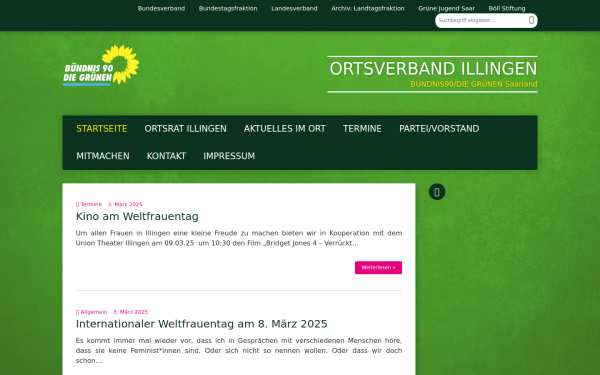This screenshot has width=600, height=375.
Task: Open Partei/Vorstand menu item
Action: click(x=439, y=129)
